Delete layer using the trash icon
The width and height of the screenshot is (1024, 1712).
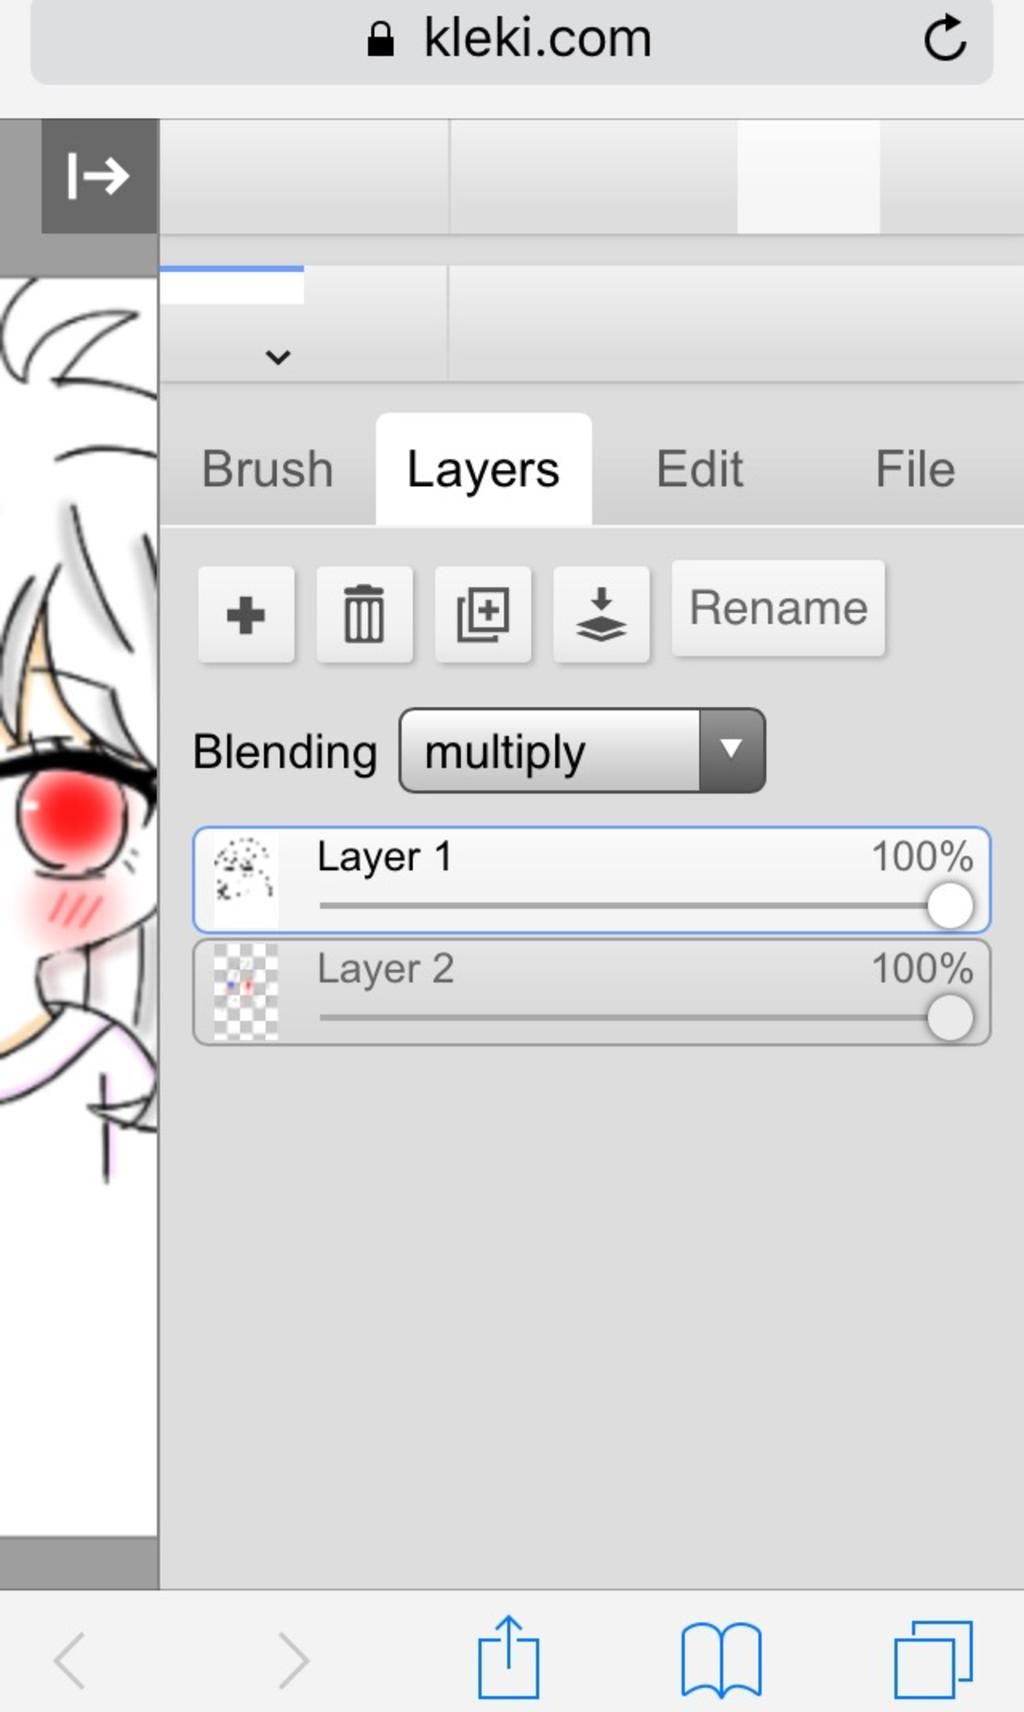pyautogui.click(x=364, y=614)
